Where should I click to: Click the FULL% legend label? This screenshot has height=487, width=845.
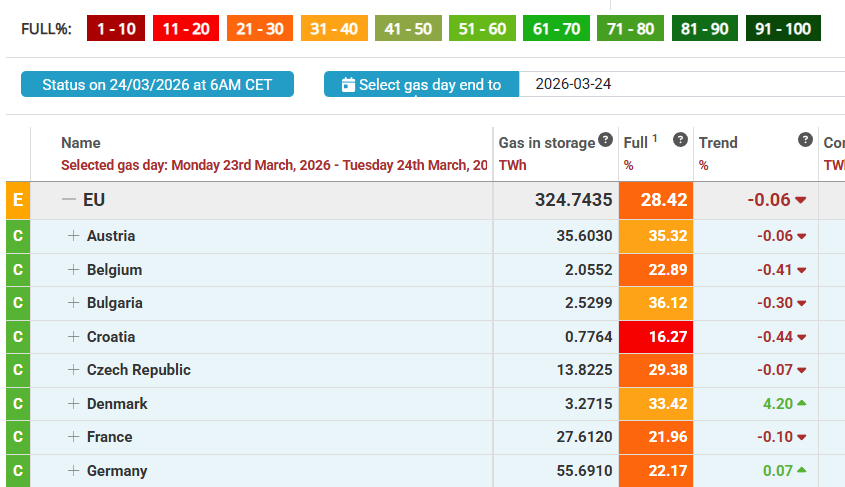point(46,29)
